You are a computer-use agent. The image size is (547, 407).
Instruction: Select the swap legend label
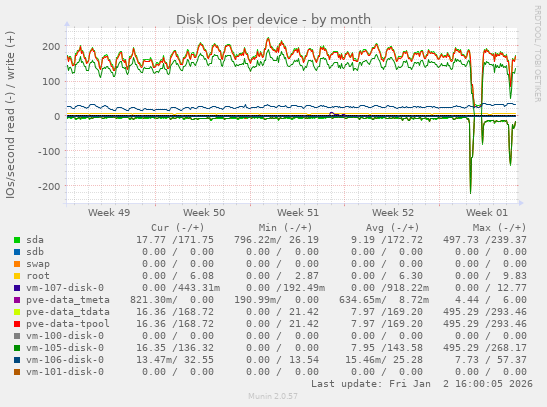(x=38, y=264)
